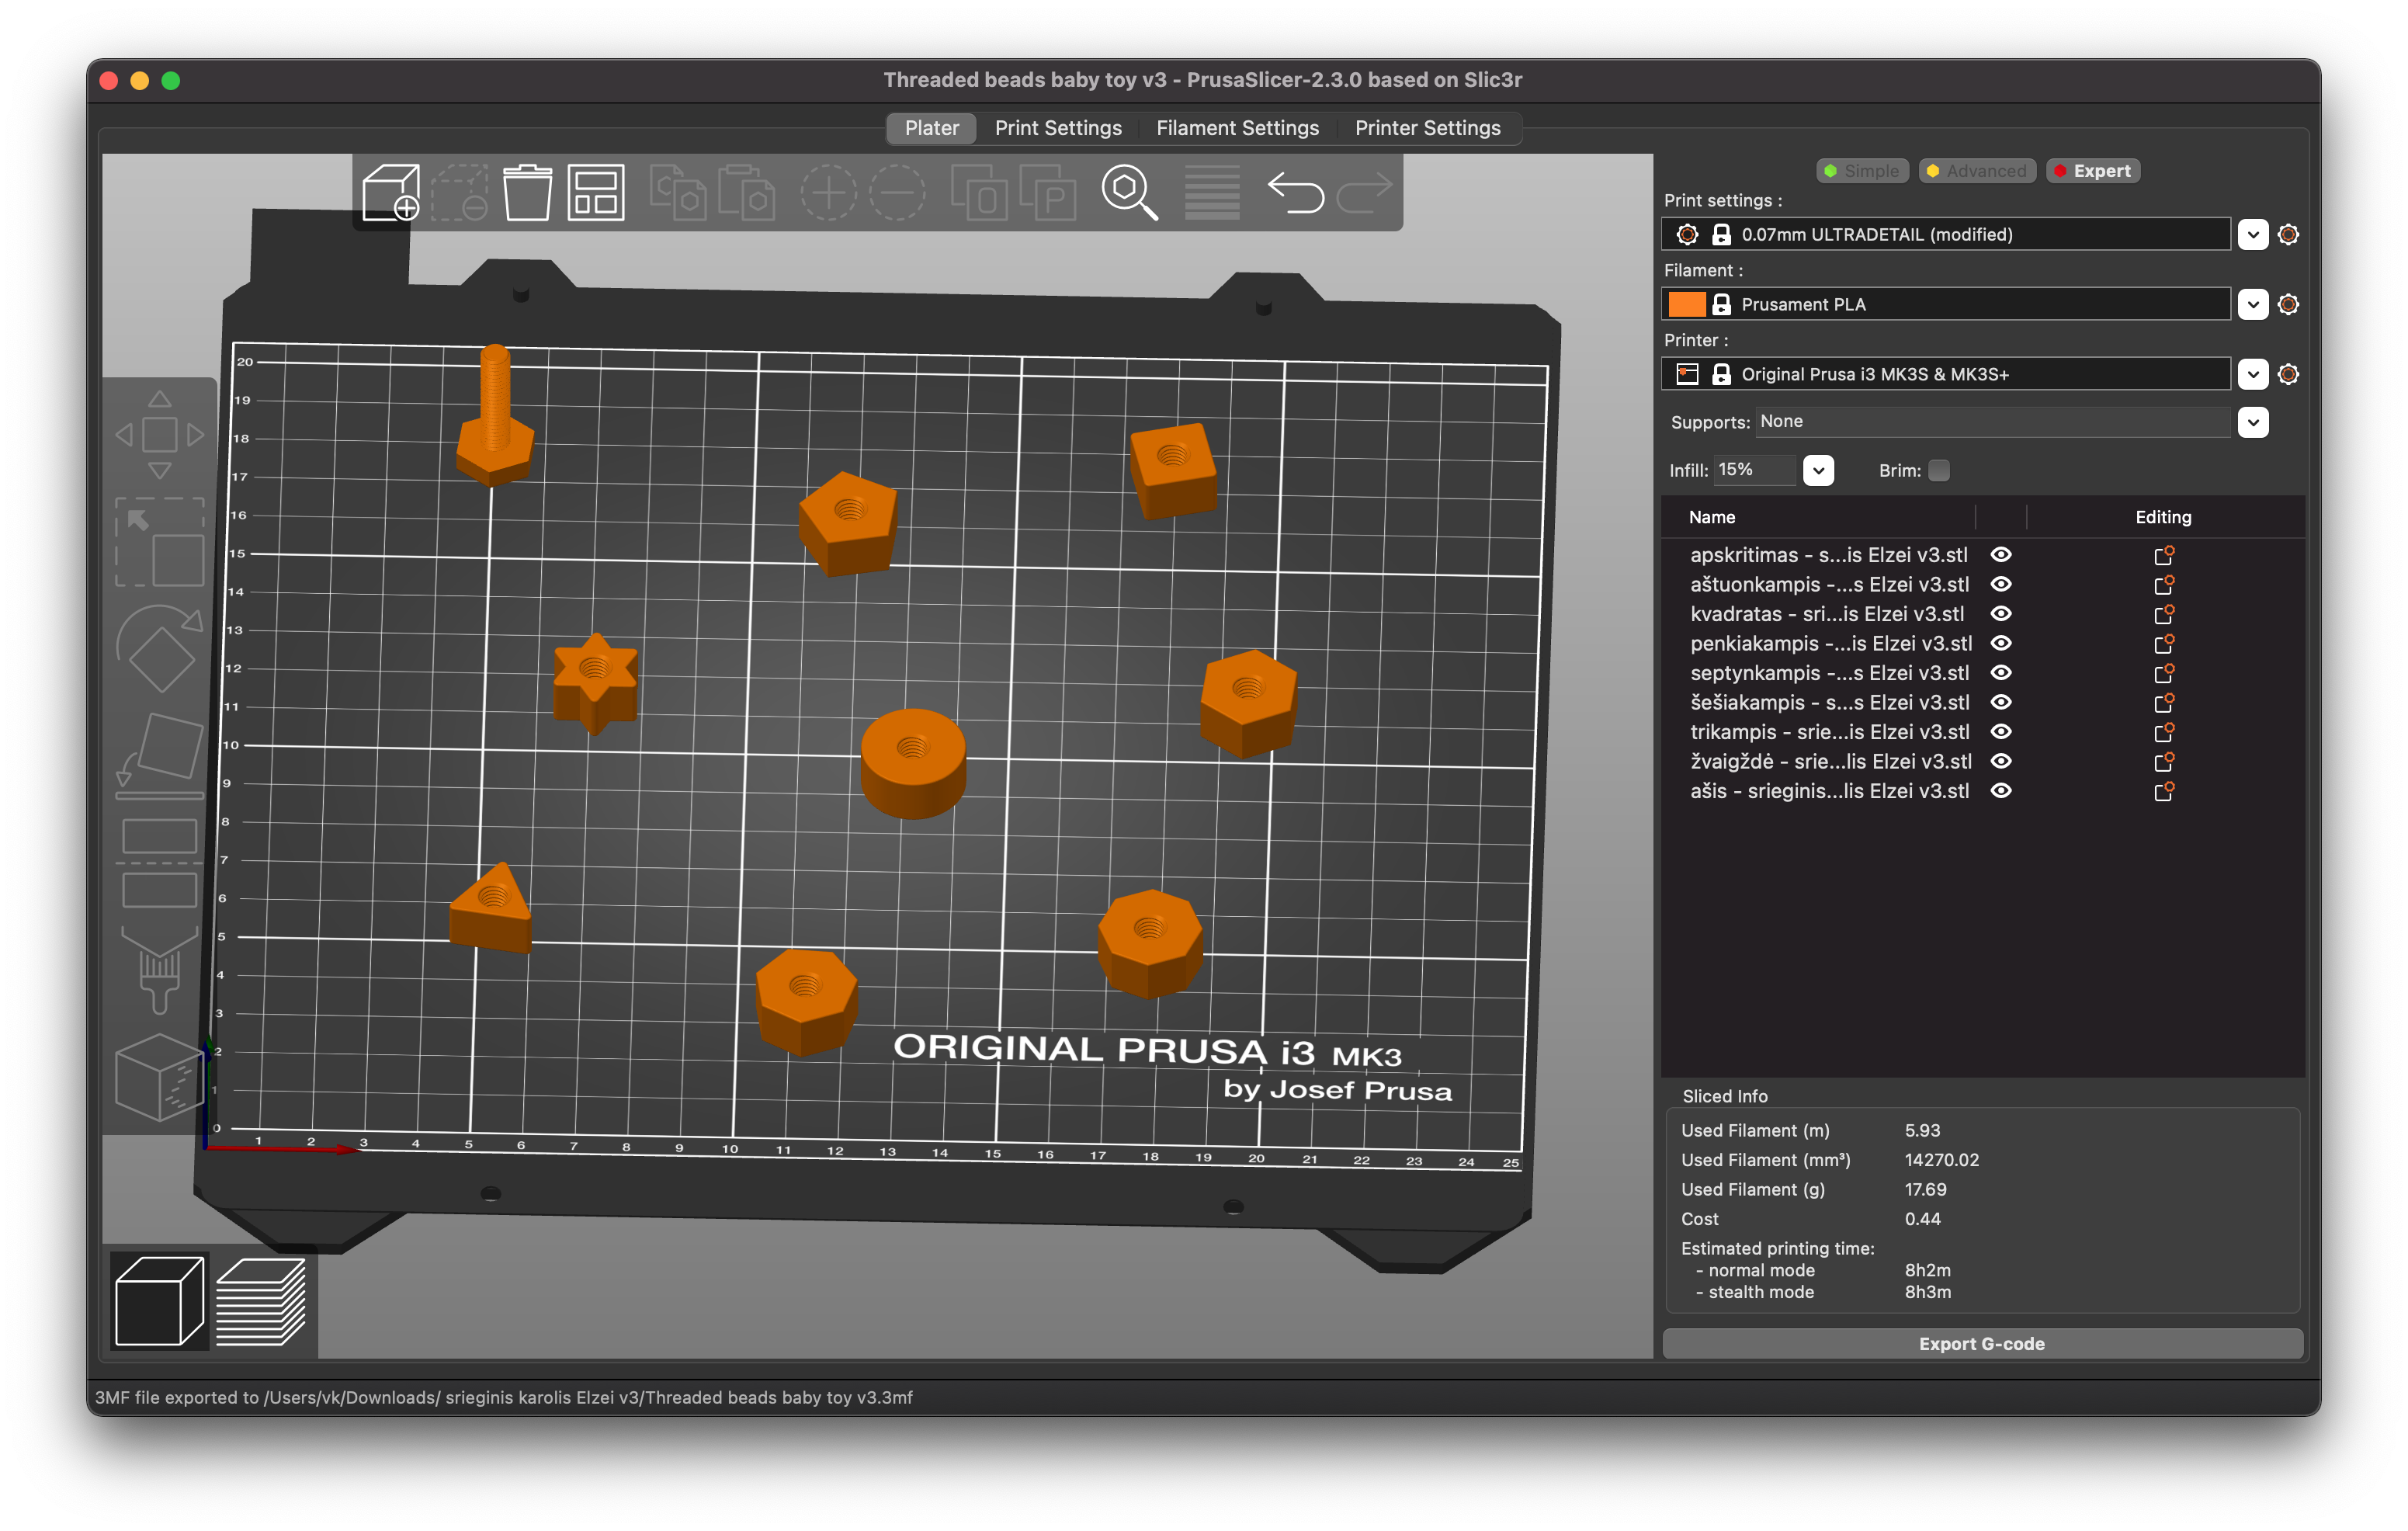
Task: Click the Add object cube icon
Action: pyautogui.click(x=391, y=192)
